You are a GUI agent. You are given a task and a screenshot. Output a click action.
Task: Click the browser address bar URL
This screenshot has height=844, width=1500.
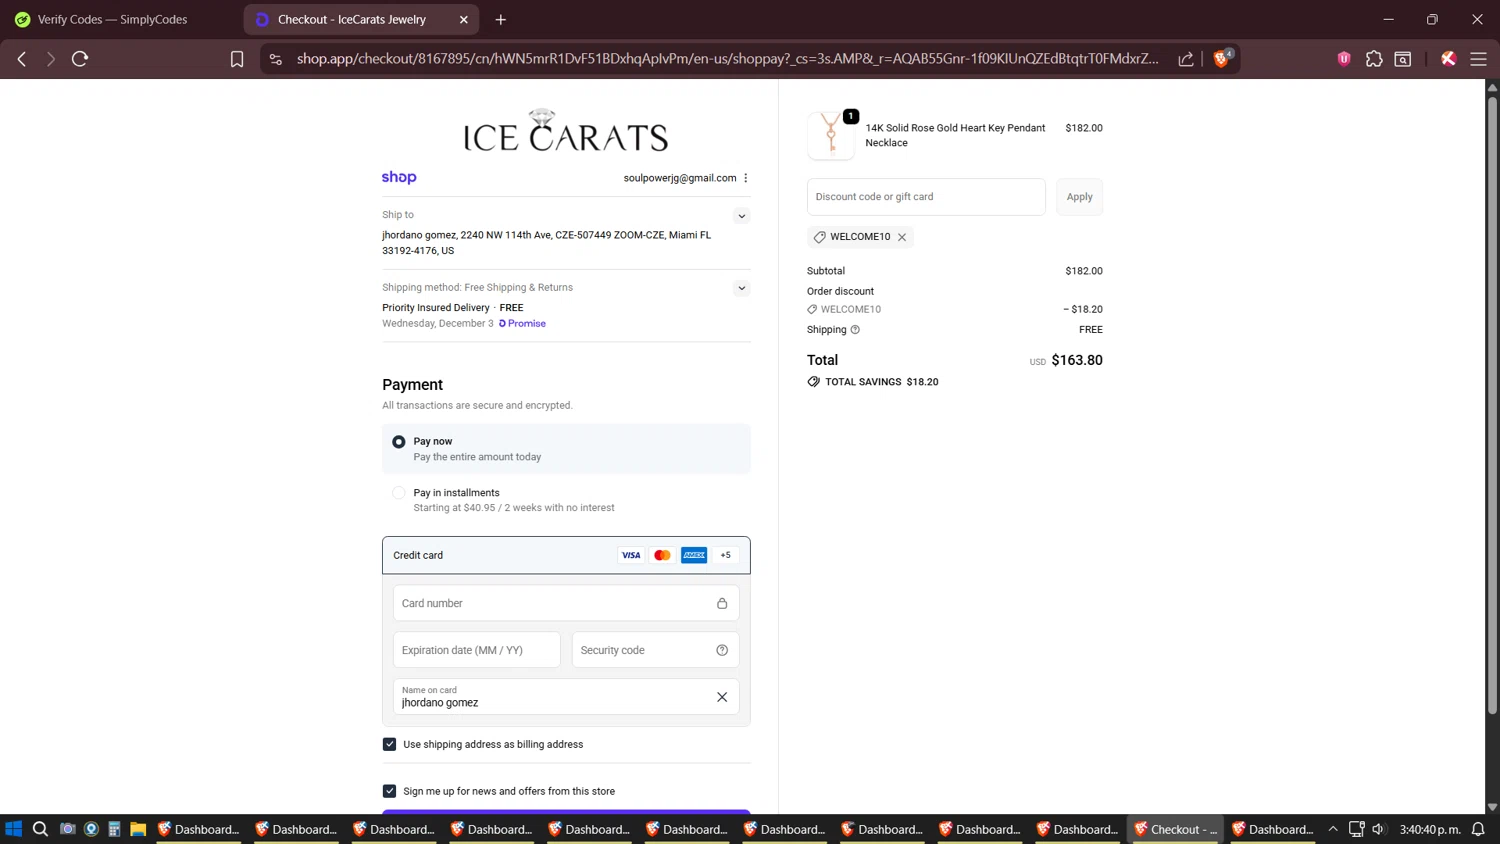[727, 59]
